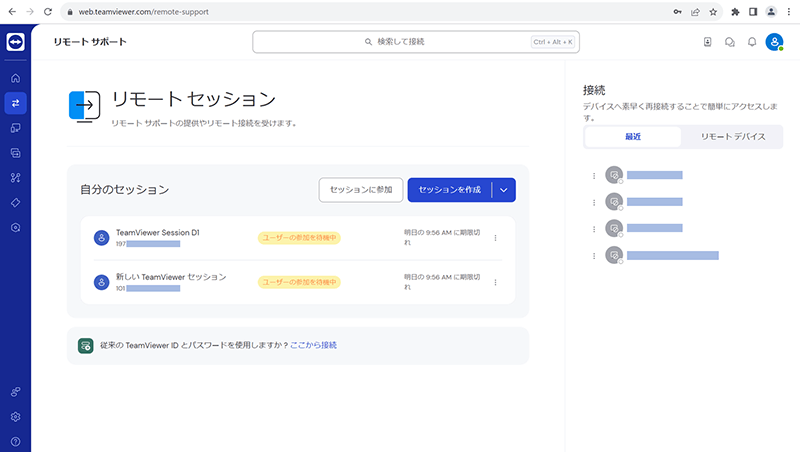Reload the page with browser refresh icon

click(x=48, y=12)
